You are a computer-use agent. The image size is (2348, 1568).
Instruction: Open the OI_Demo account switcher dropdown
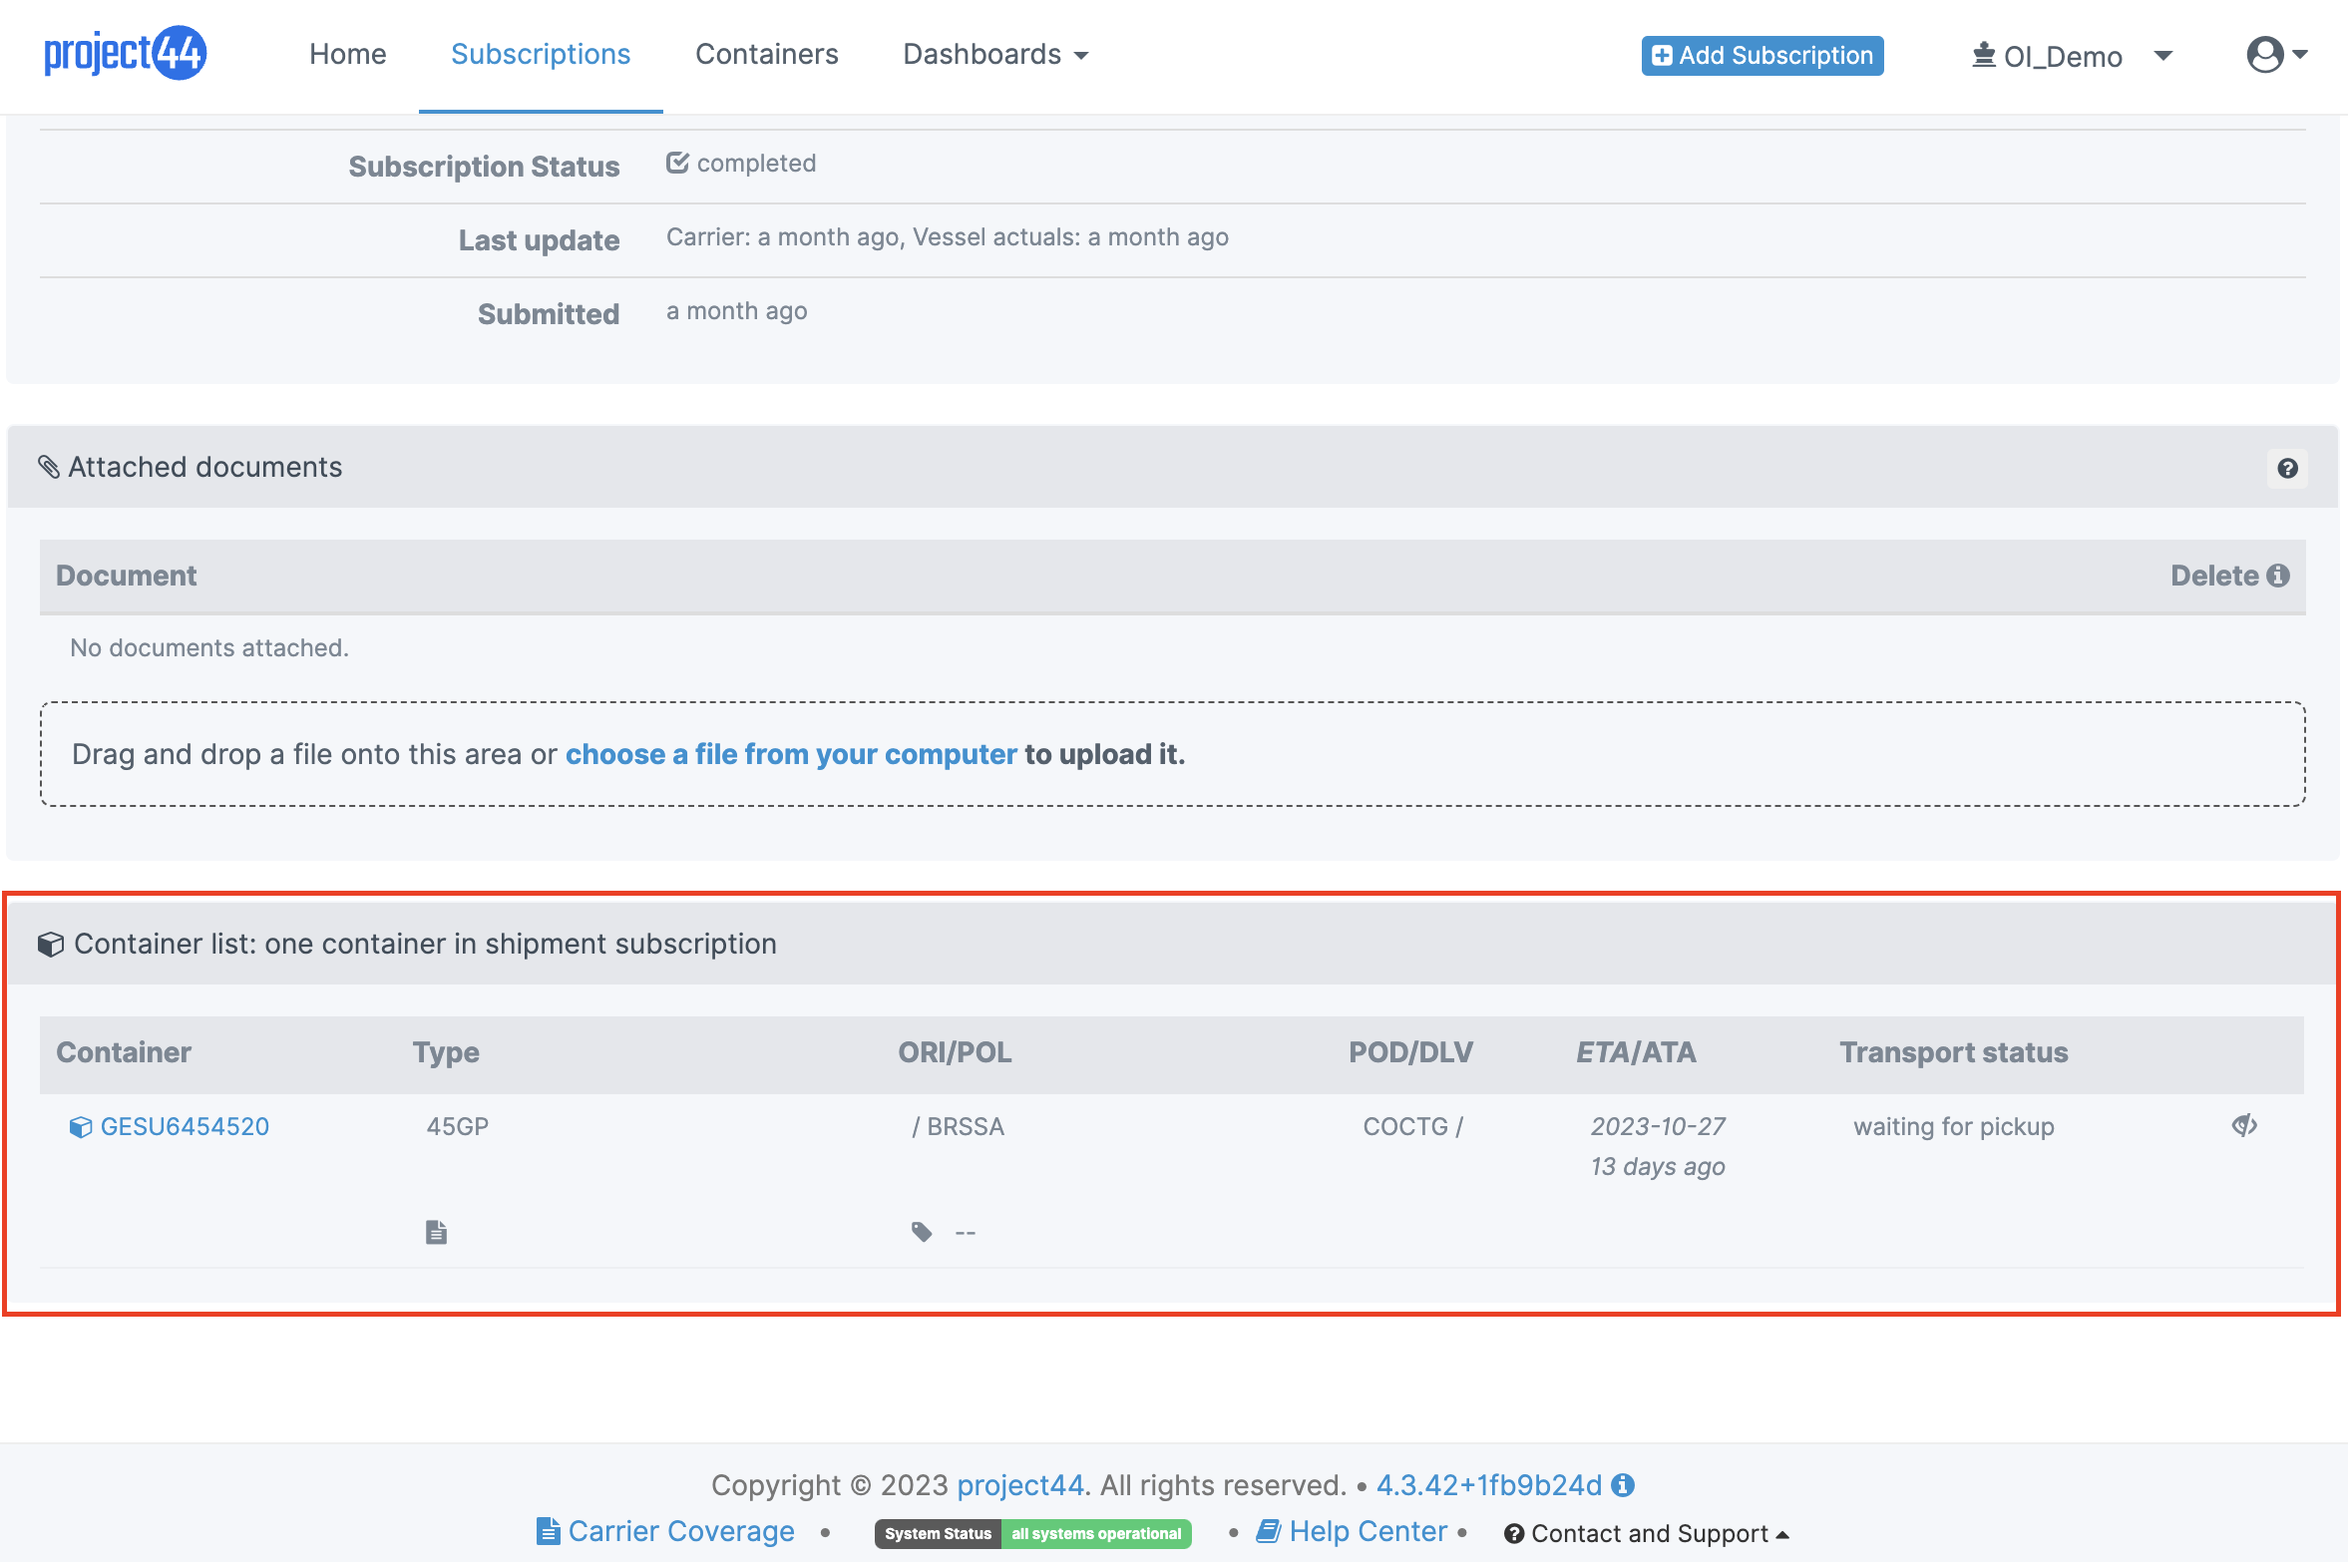(2071, 56)
